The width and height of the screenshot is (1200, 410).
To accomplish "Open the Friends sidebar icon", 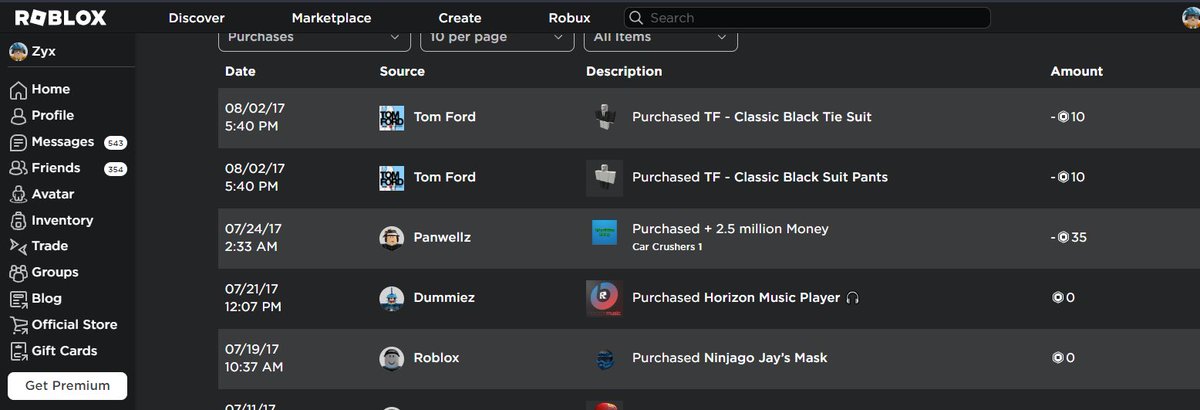I will pos(18,168).
